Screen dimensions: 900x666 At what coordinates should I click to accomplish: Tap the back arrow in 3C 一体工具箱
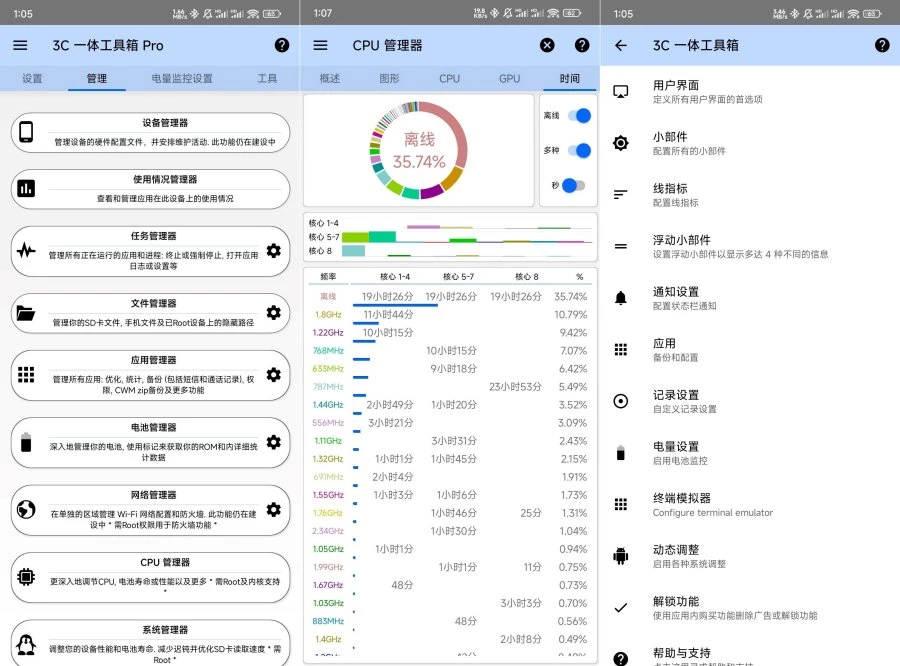point(620,45)
